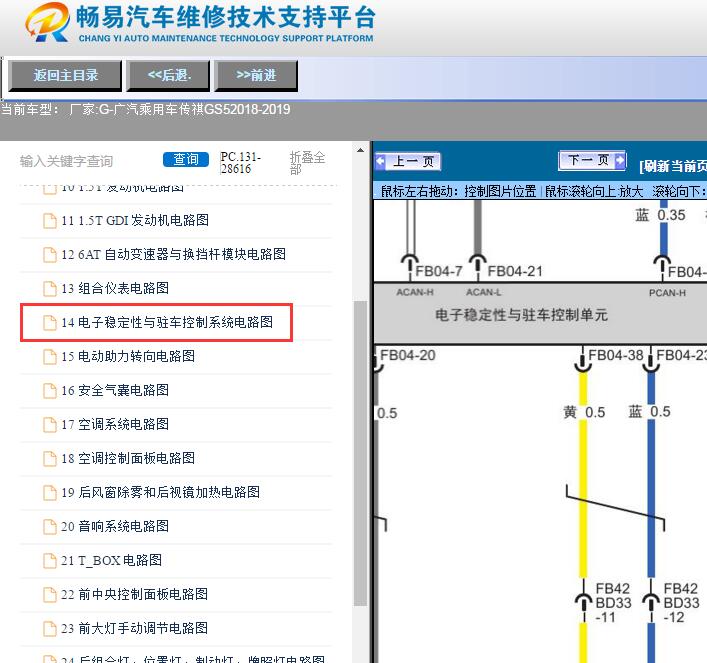
Task: Click document icon beside 12 6AT
Action: 50,255
